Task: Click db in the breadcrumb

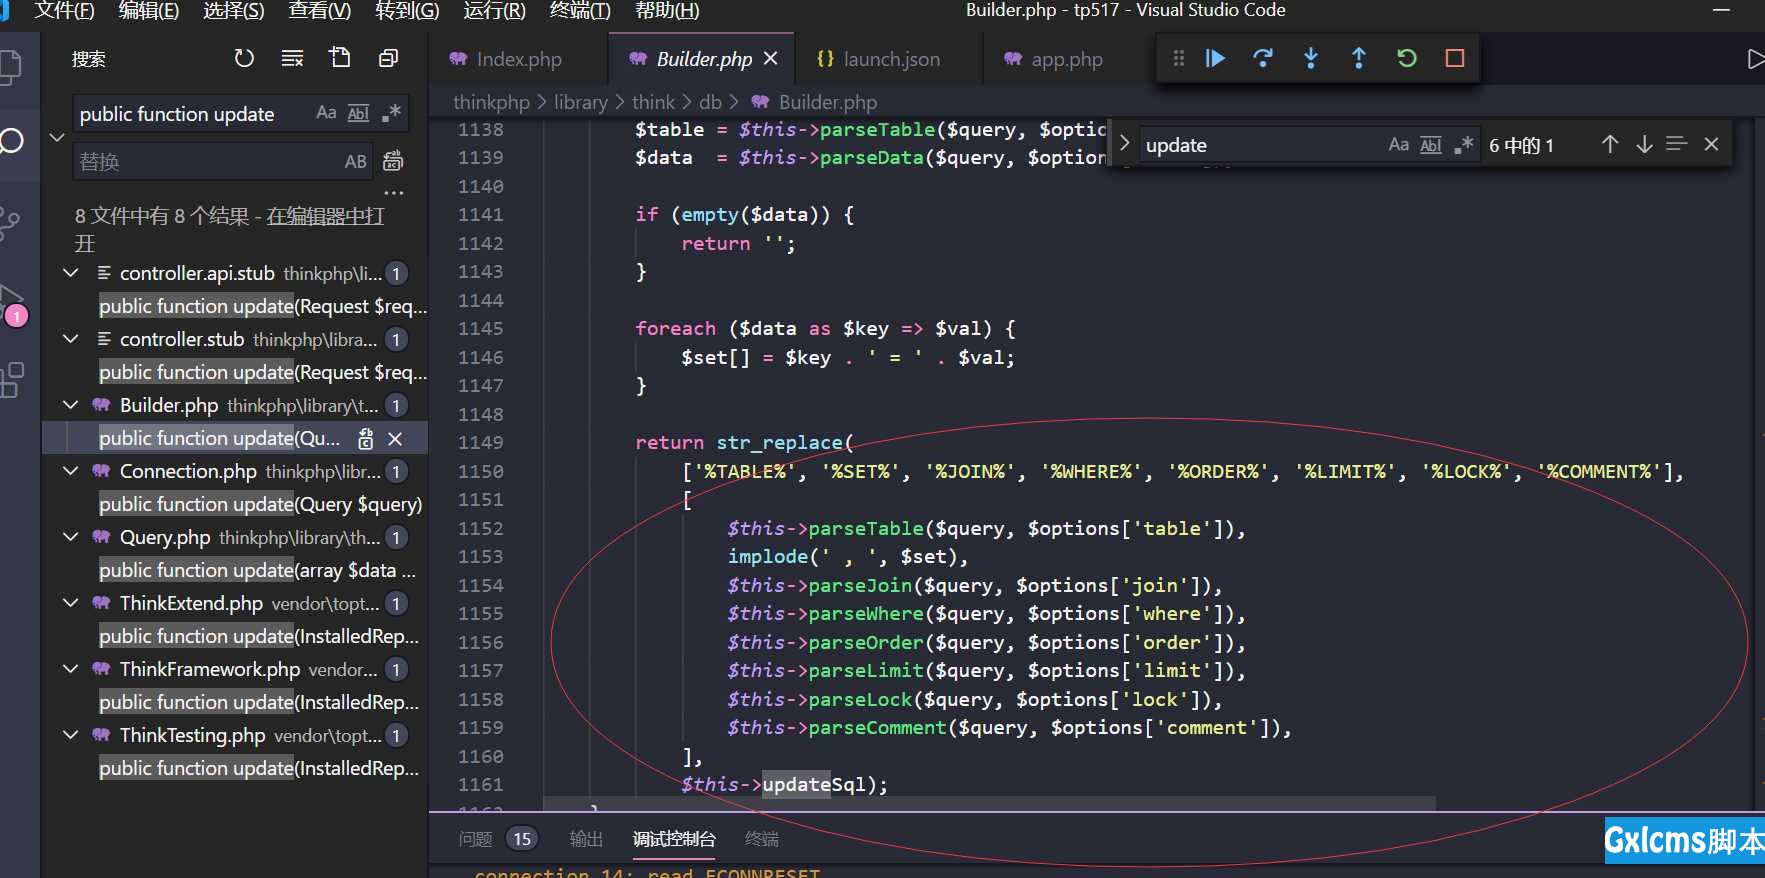Action: (710, 102)
